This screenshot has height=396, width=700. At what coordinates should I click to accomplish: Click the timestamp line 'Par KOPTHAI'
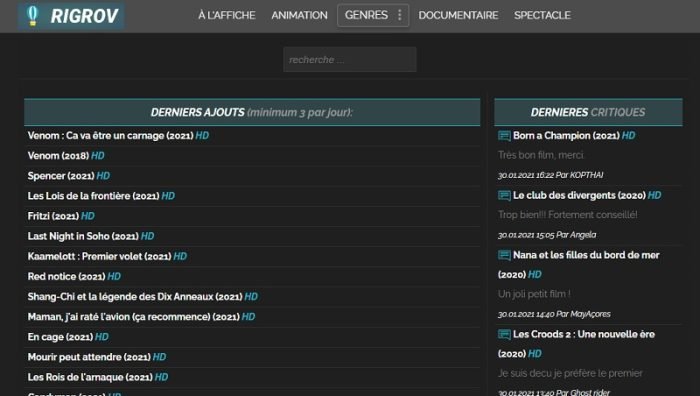coord(550,175)
